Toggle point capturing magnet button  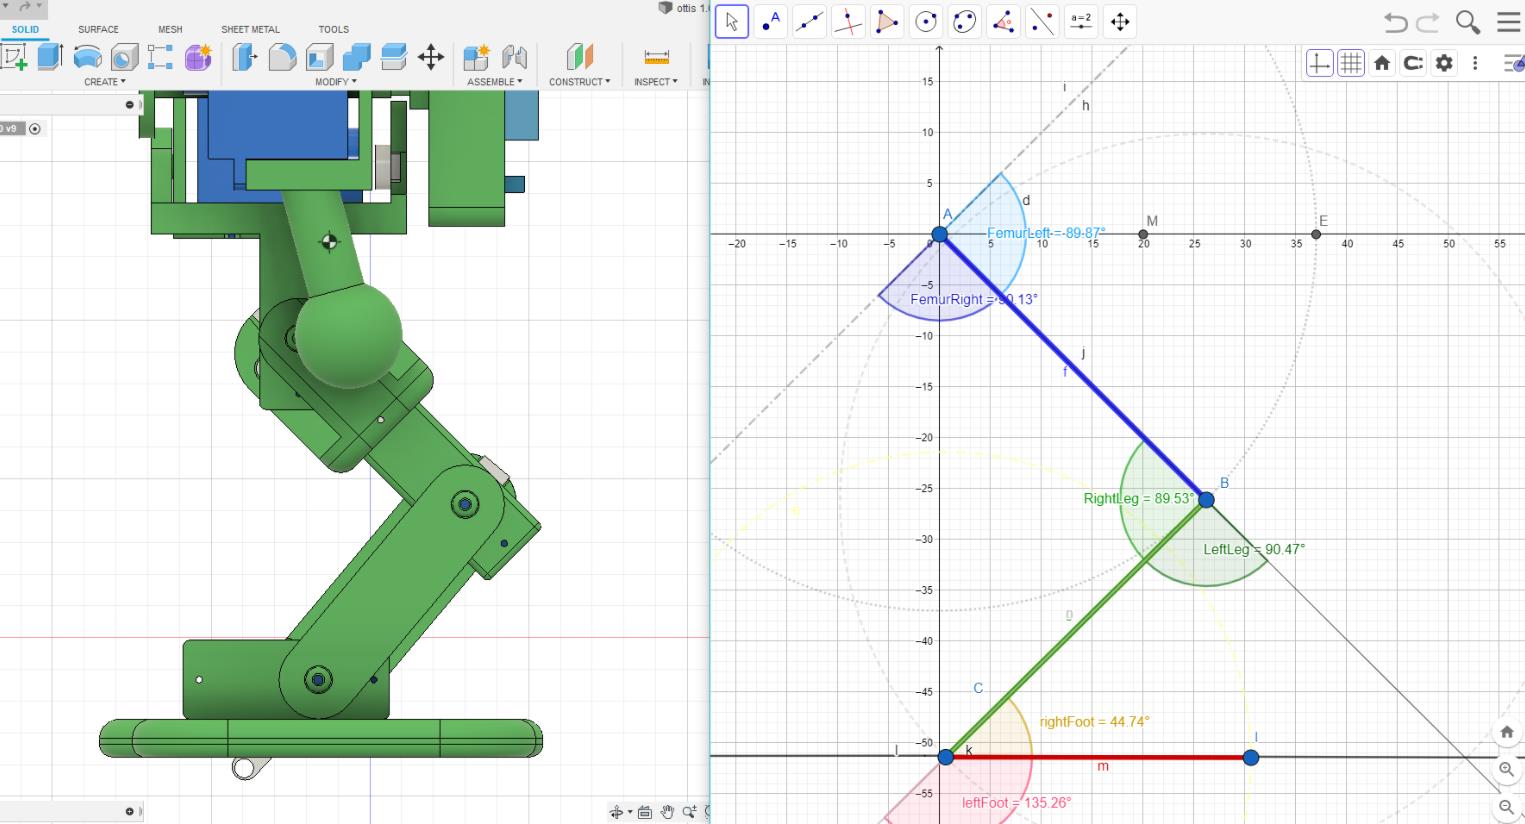click(x=1413, y=64)
